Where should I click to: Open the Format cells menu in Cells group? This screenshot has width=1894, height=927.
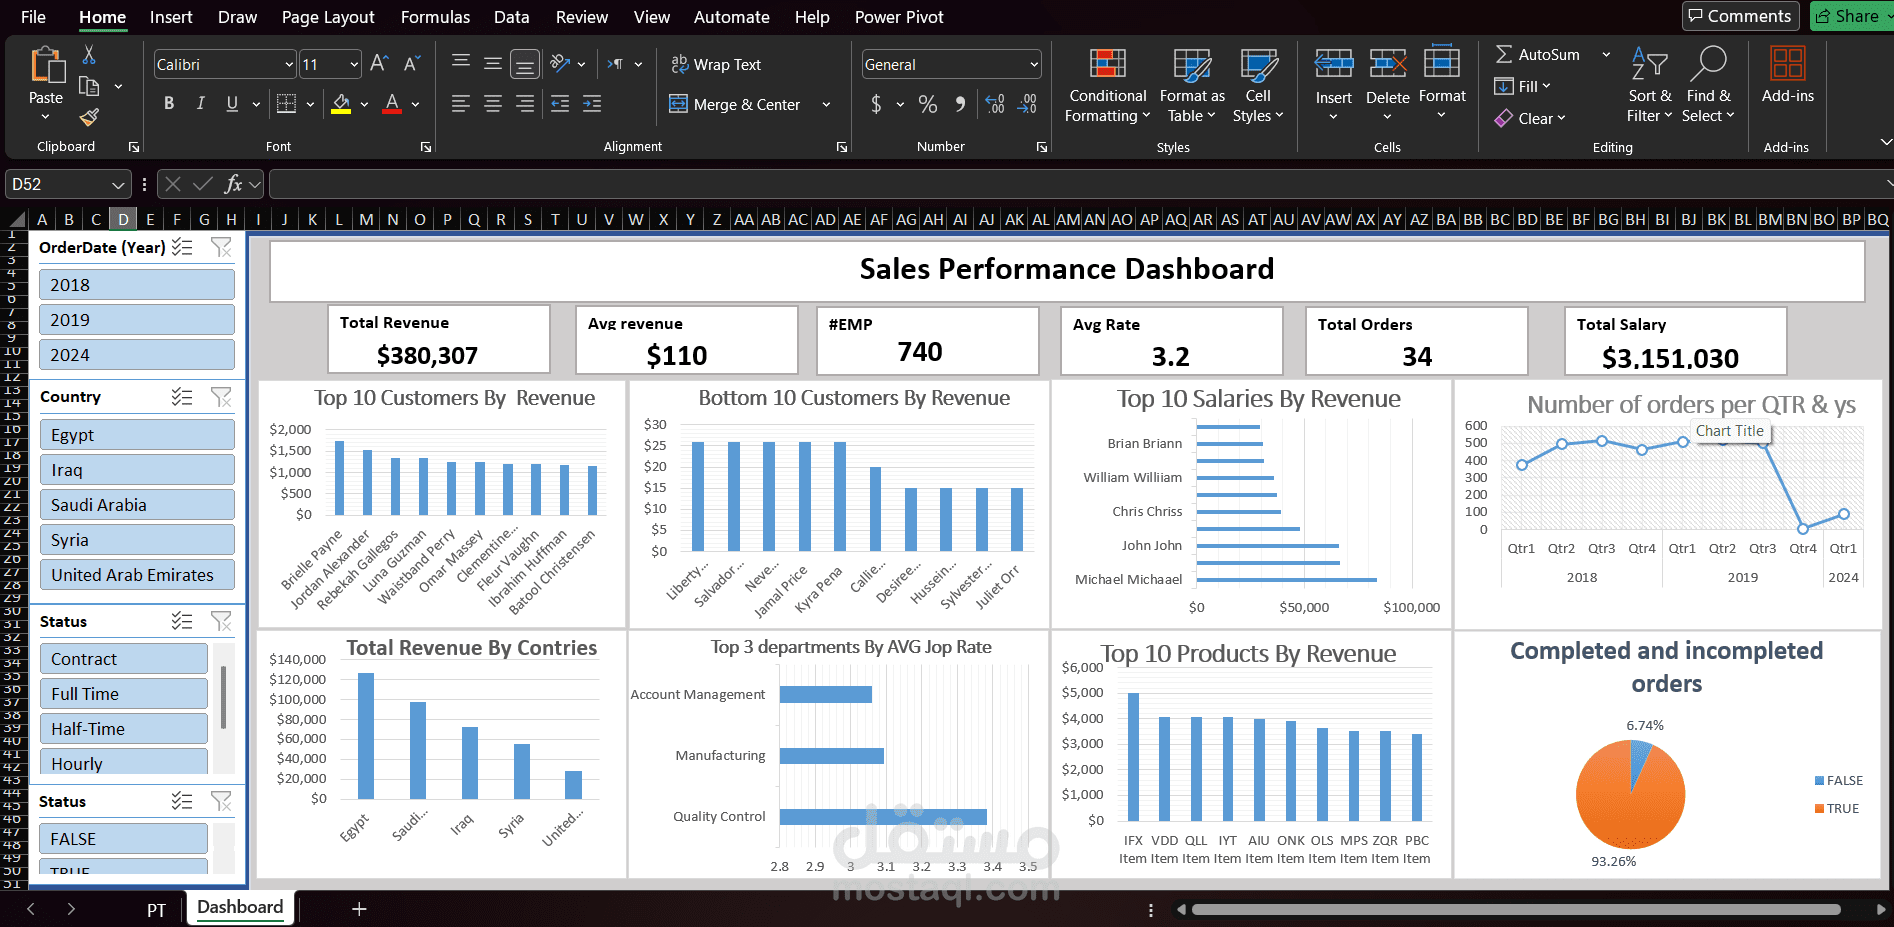coord(1442,82)
